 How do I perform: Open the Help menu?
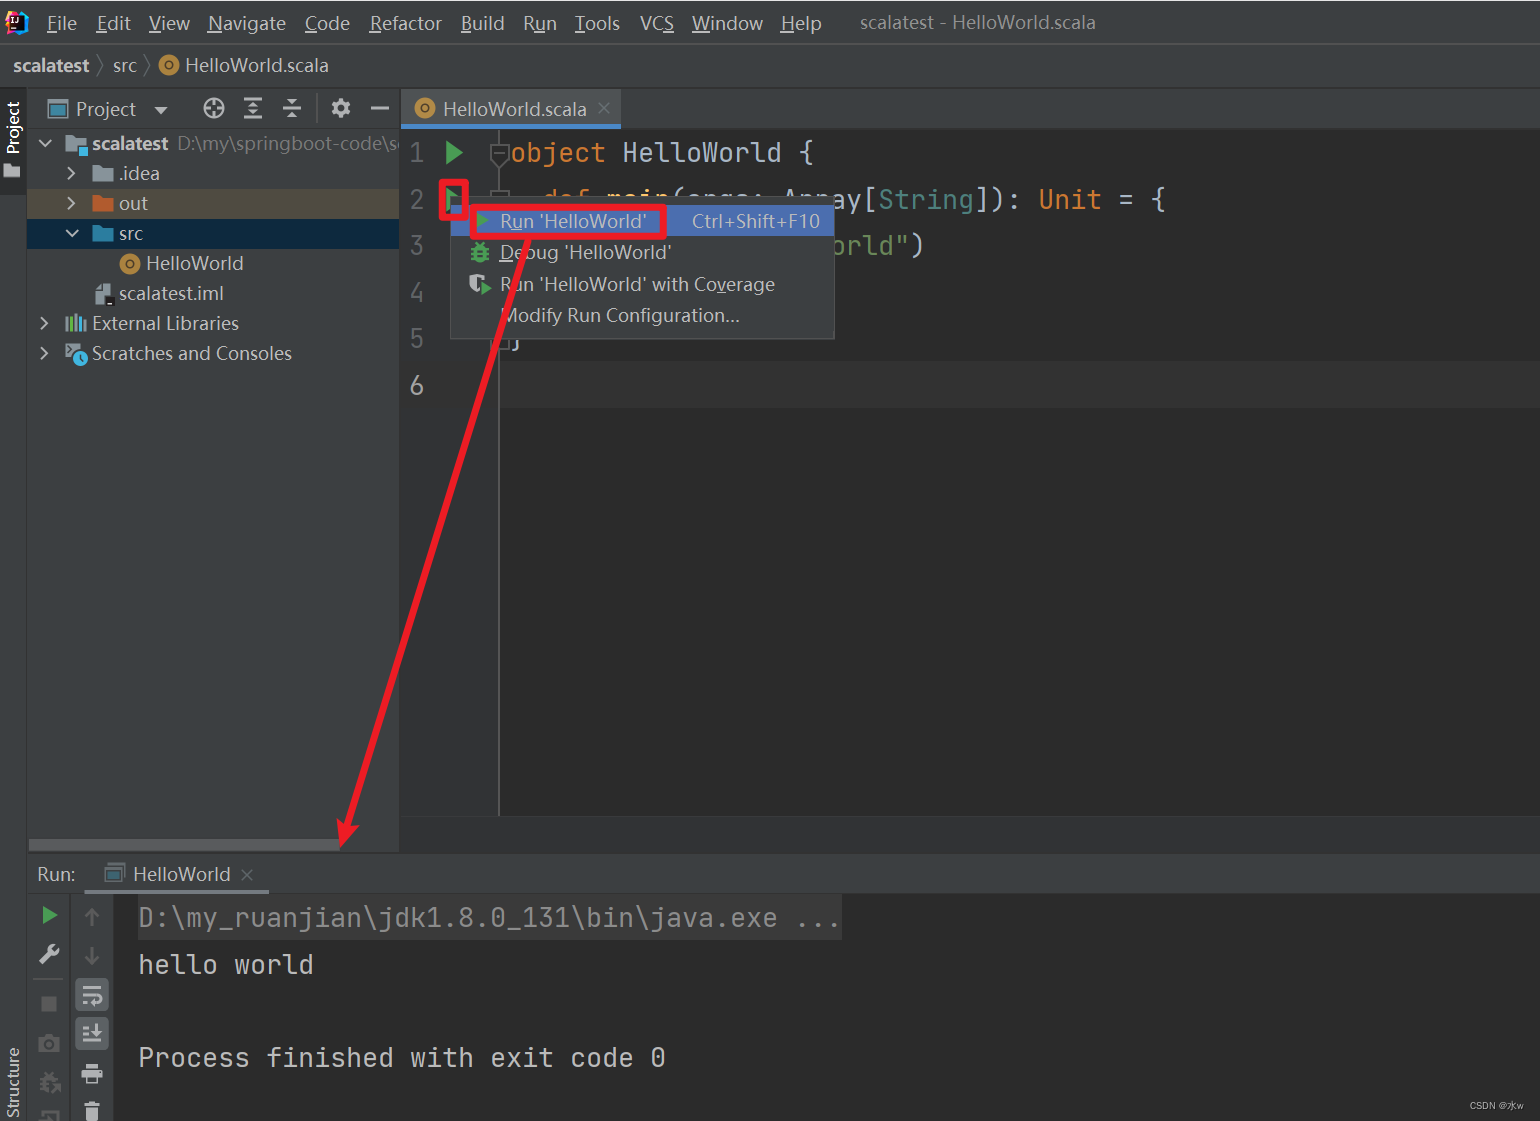pos(801,23)
